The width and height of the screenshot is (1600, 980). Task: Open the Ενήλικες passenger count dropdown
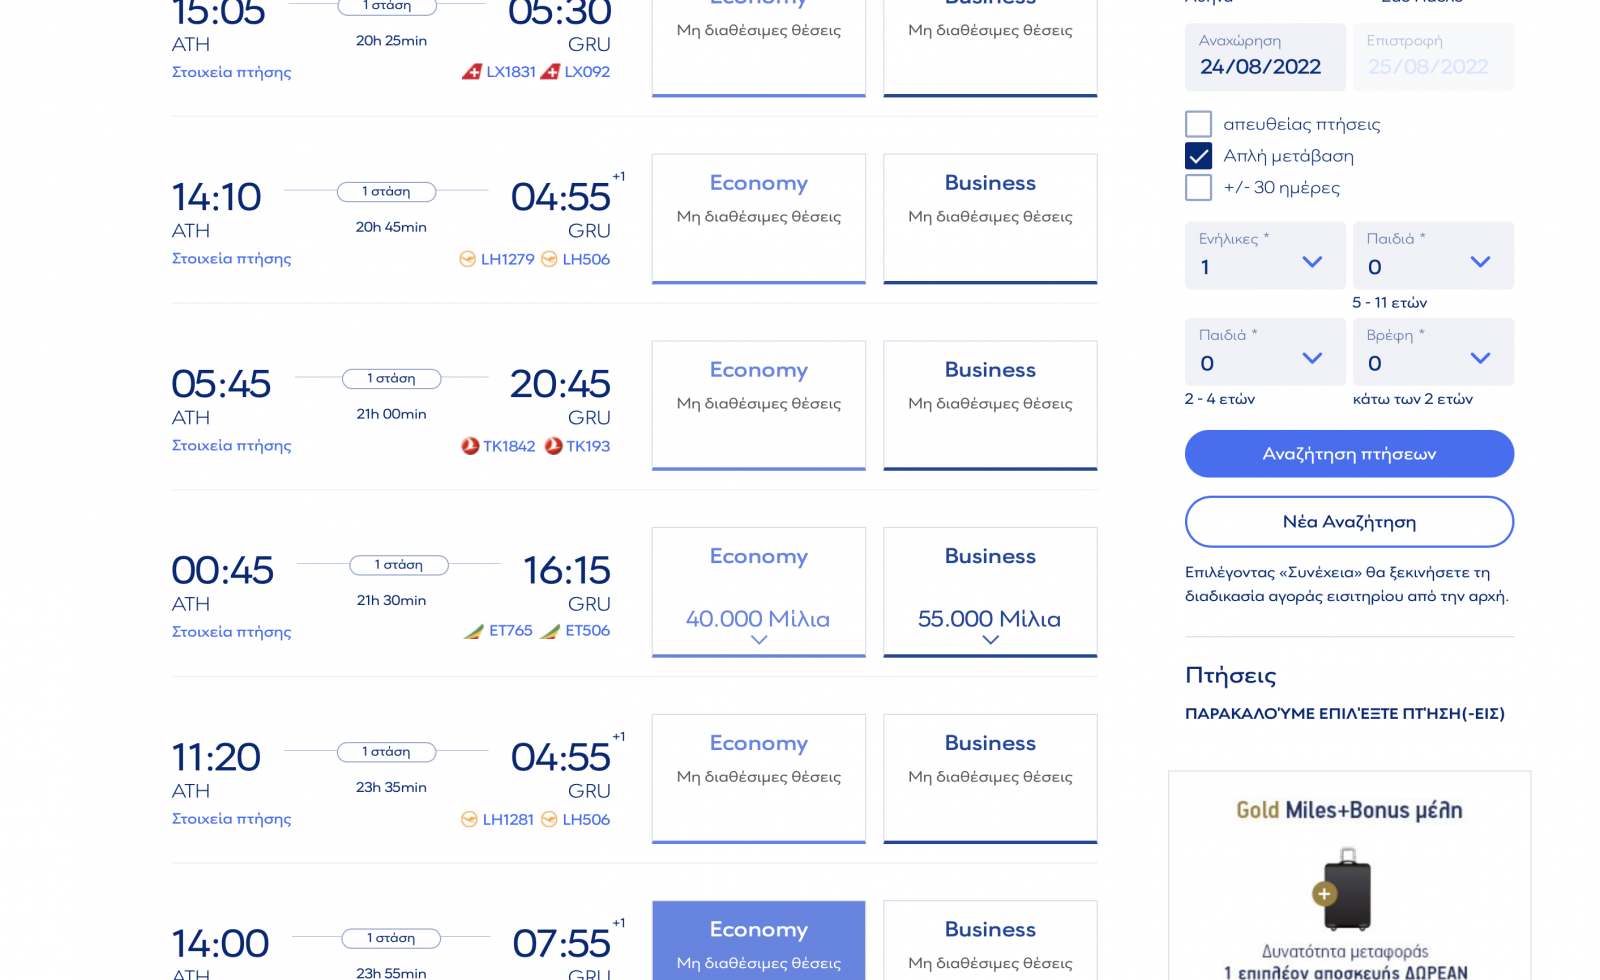(1265, 255)
